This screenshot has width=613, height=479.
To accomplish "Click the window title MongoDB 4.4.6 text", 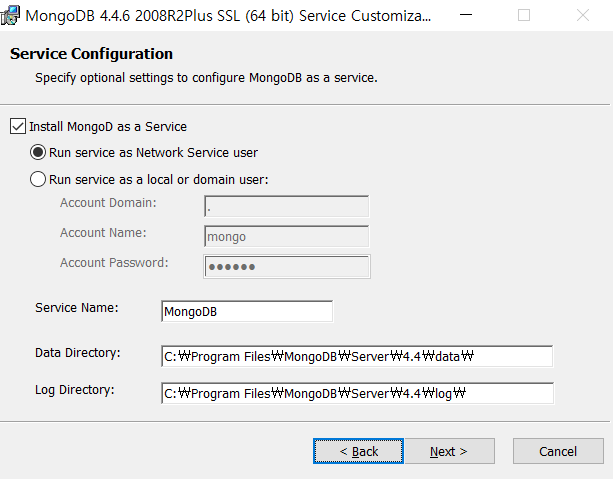I will pos(228,16).
